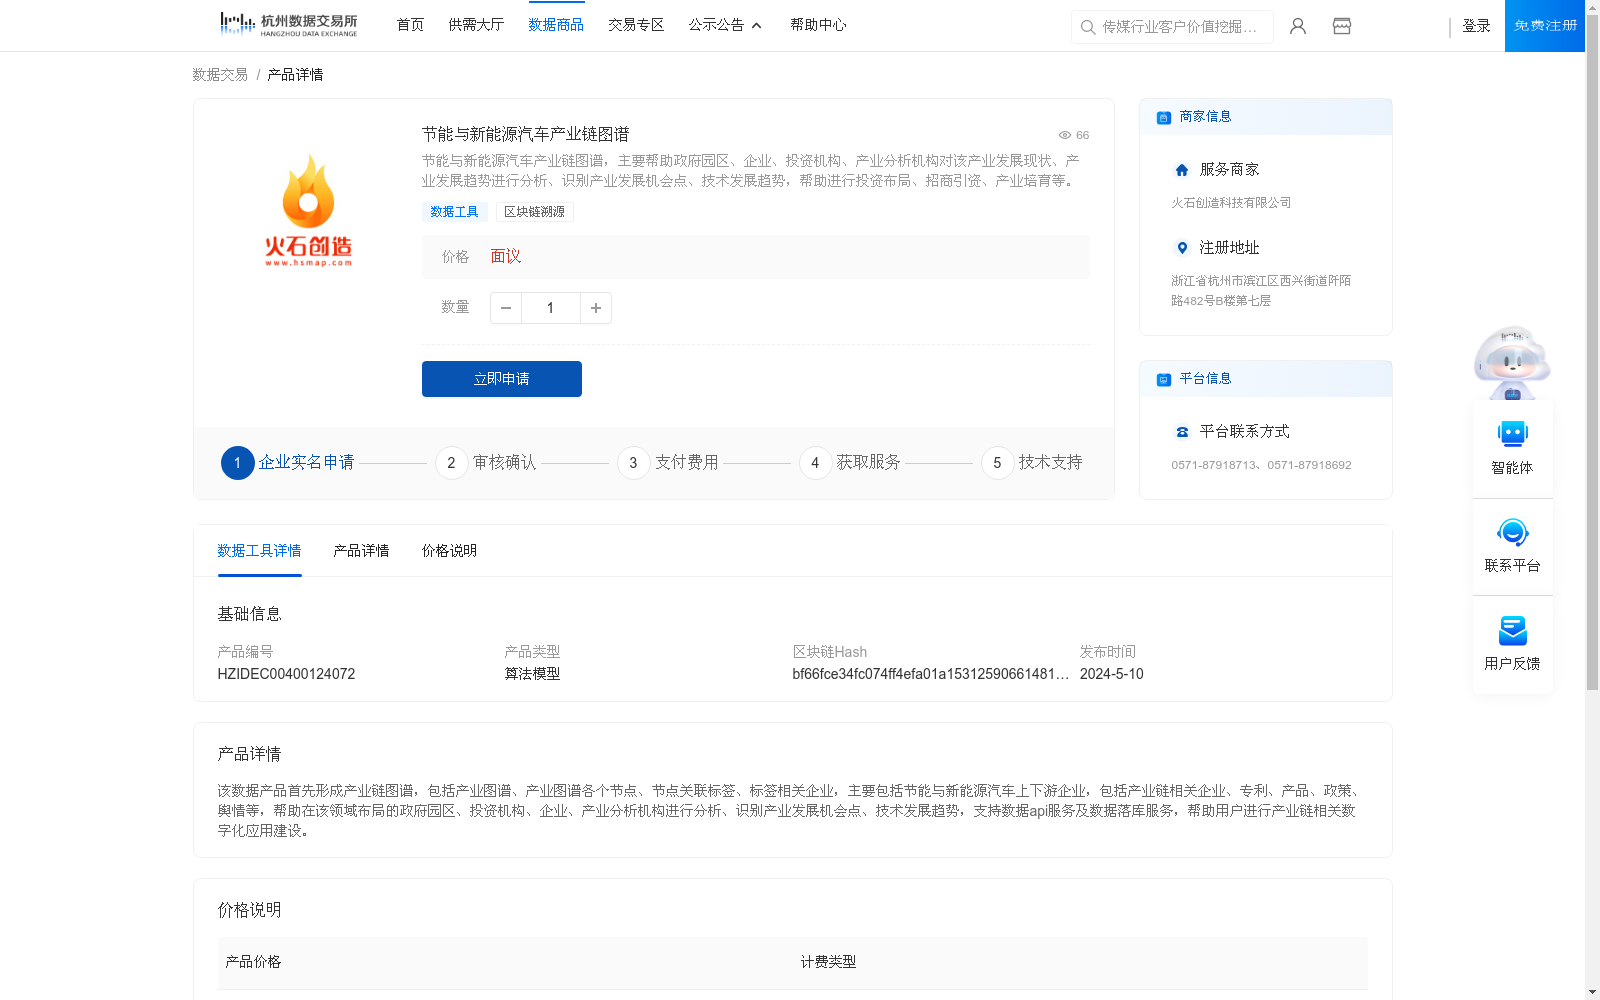Click the 区块链Hash value text

point(930,674)
